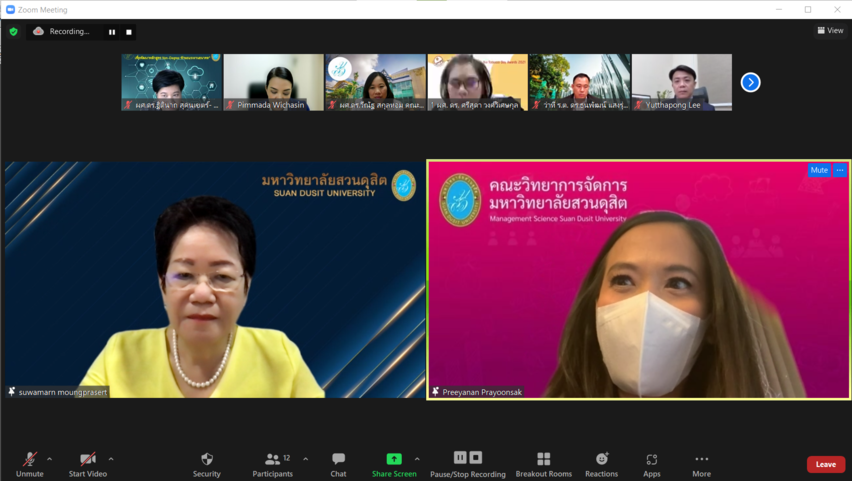852x481 pixels.
Task: Click the green encryption shield icon
Action: [14, 32]
